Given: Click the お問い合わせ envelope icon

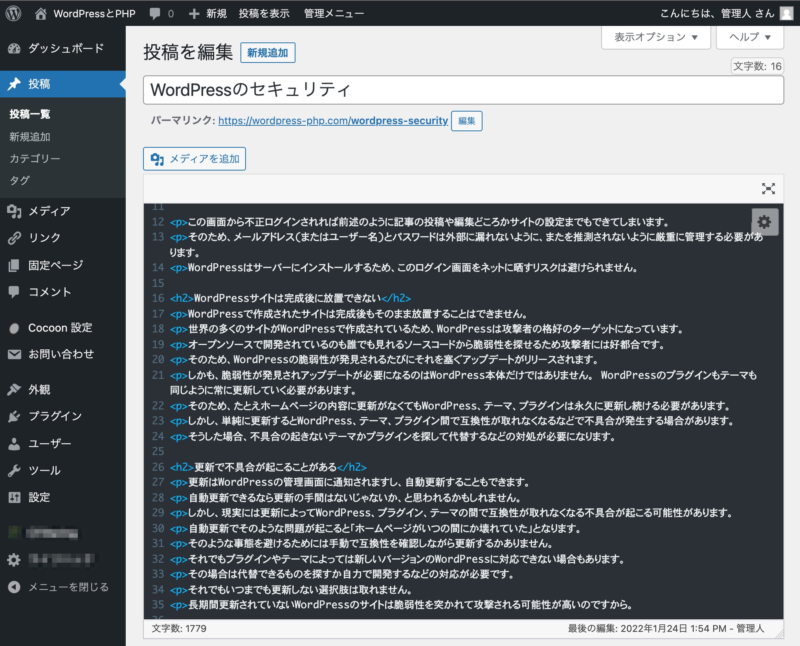Looking at the screenshot, I should pos(14,354).
